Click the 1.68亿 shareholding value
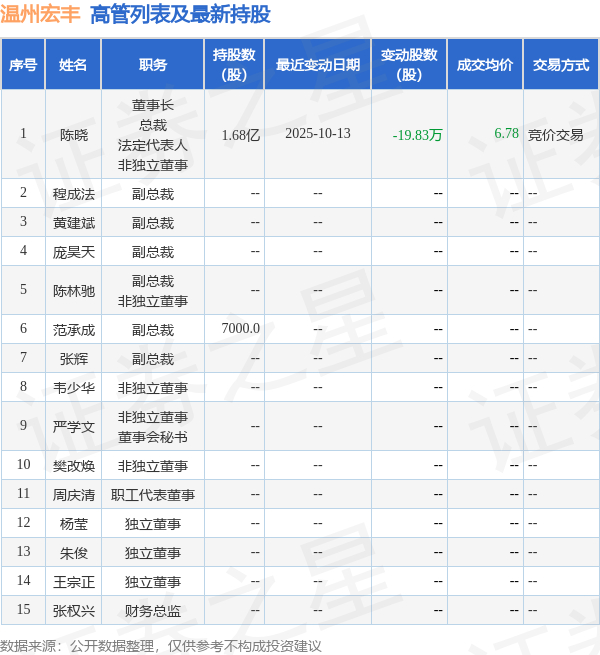The image size is (600, 655). pos(241,135)
